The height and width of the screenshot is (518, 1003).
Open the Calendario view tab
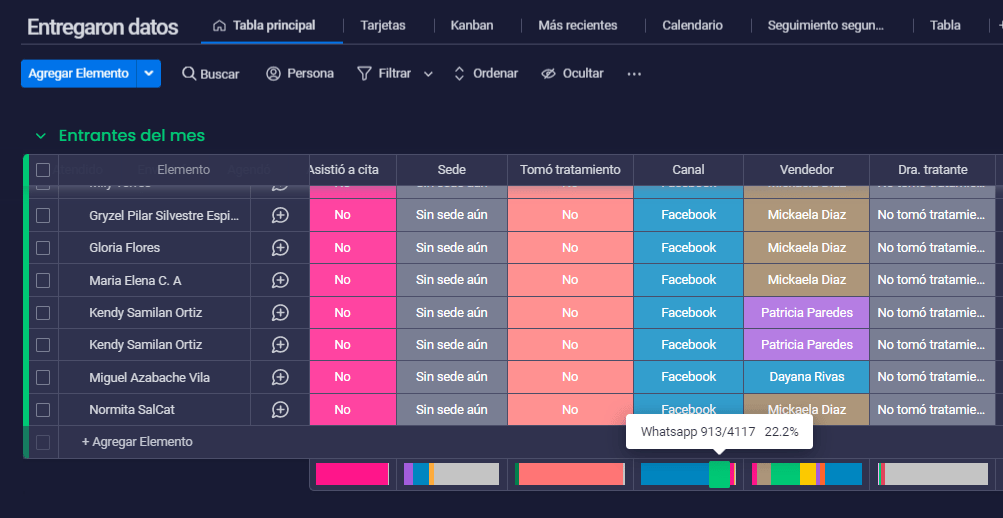tap(692, 26)
